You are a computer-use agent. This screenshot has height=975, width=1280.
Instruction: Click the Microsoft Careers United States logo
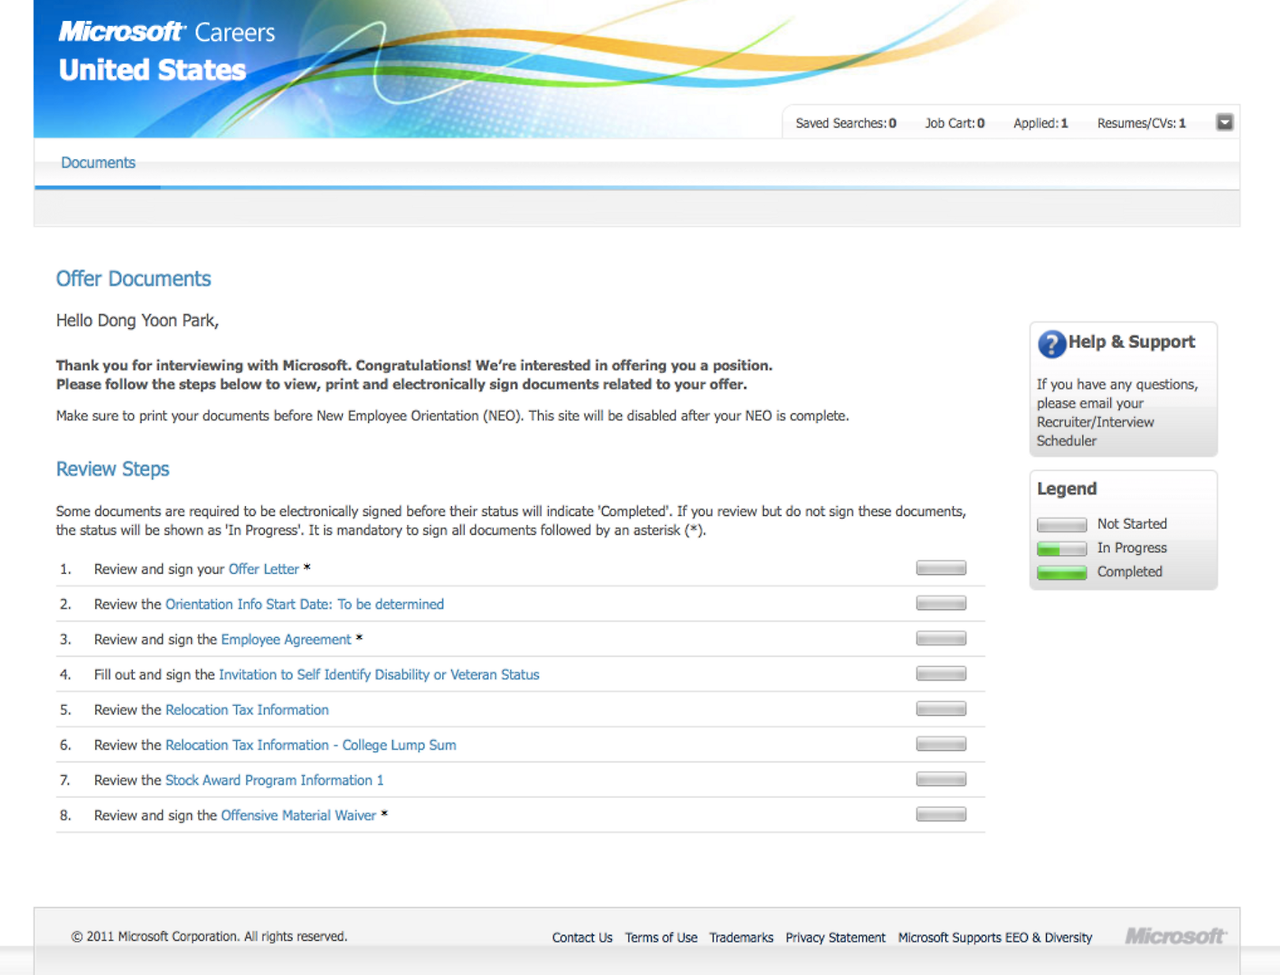(166, 52)
